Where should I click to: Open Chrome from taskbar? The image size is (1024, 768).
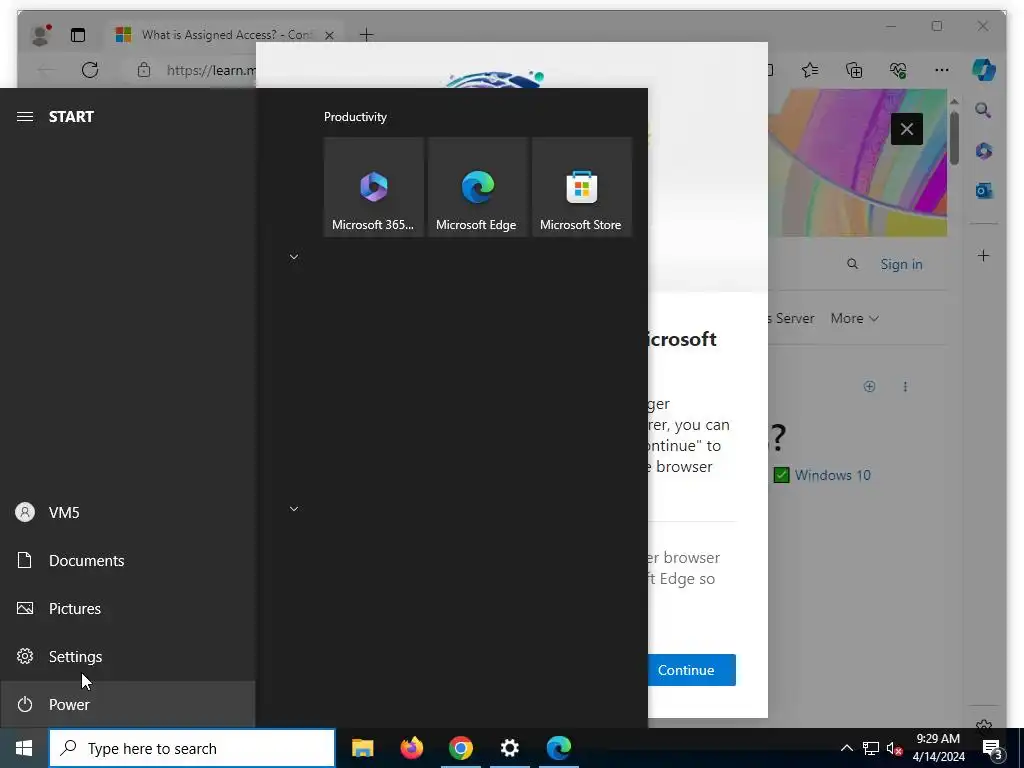point(460,748)
